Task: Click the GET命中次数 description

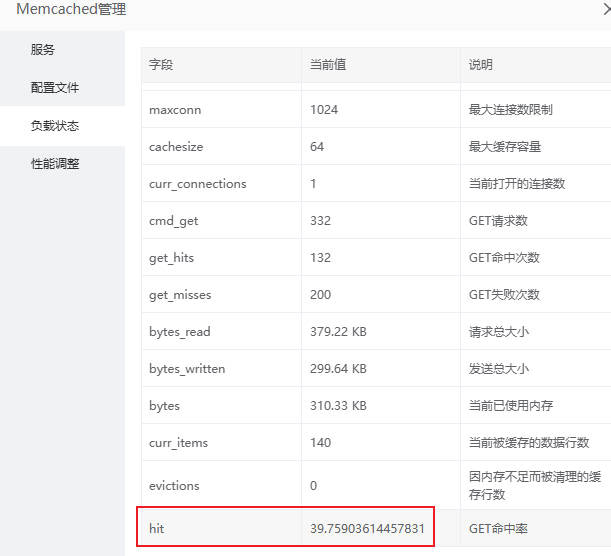Action: coord(504,258)
